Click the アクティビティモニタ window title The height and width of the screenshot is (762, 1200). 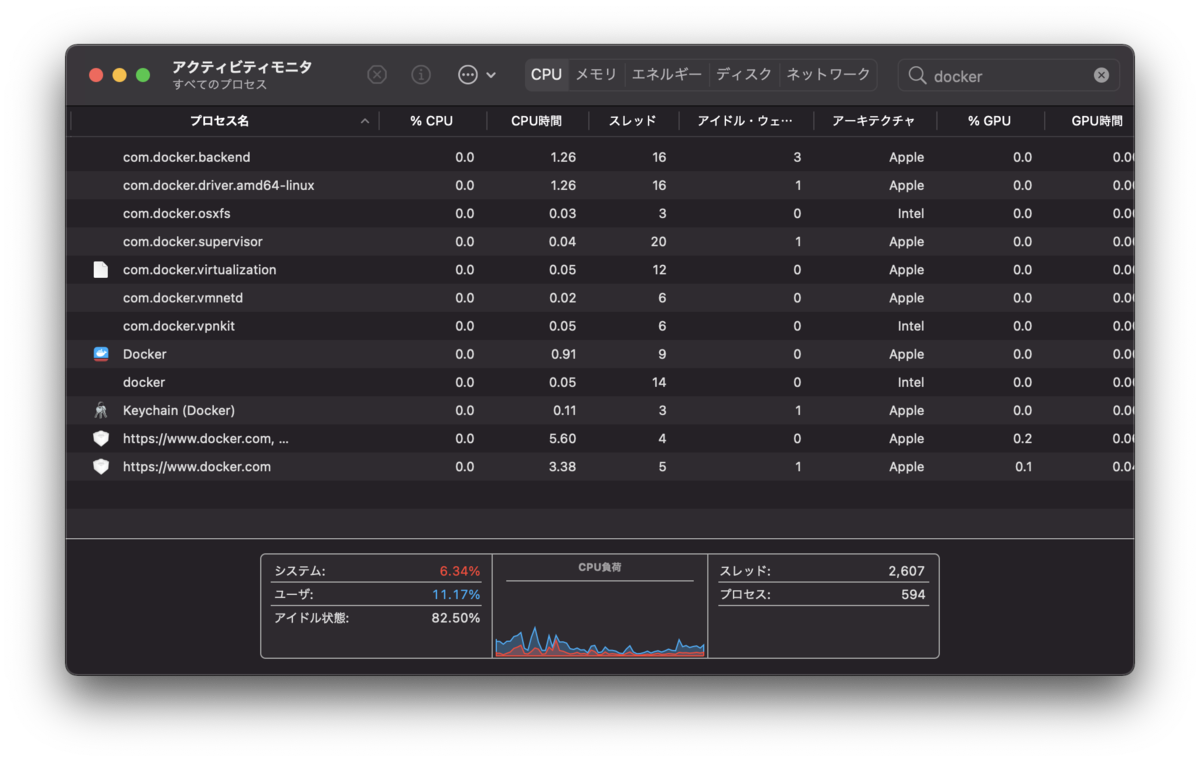(241, 67)
